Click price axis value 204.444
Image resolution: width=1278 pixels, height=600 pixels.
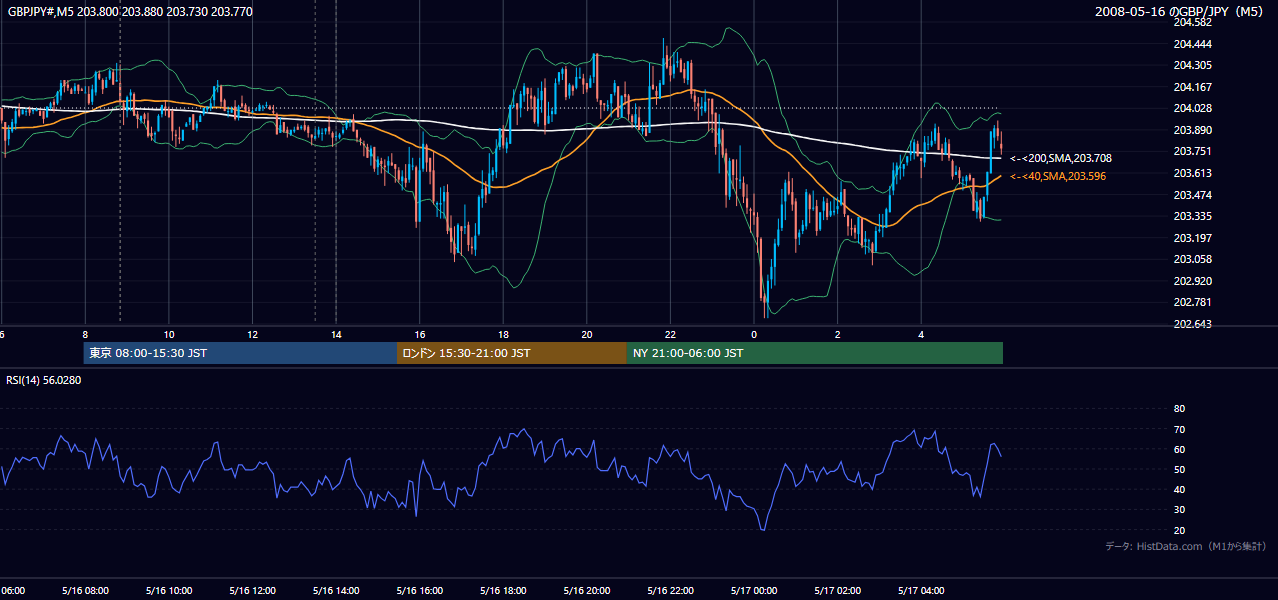pyautogui.click(x=1192, y=44)
